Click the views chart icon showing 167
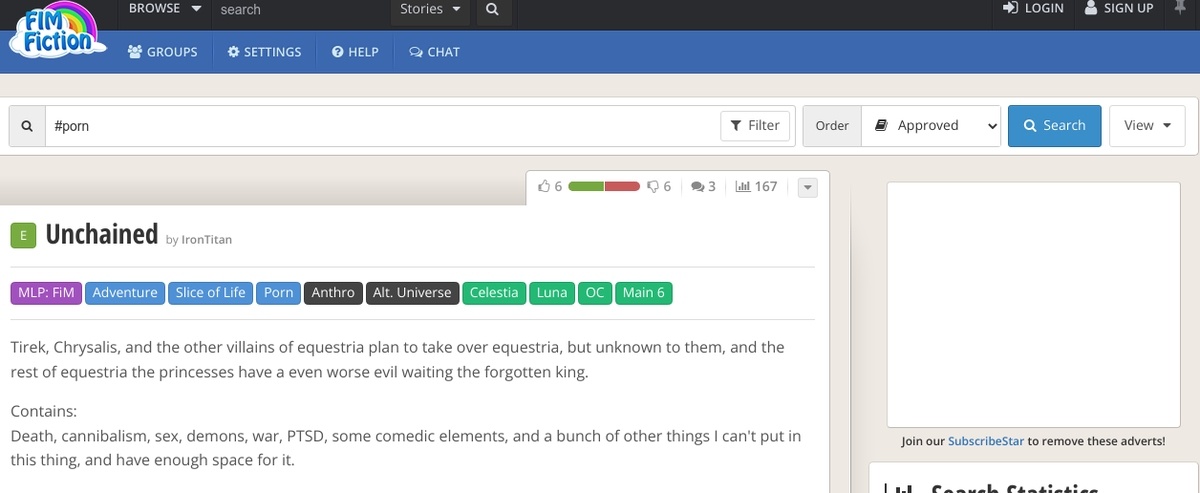Image resolution: width=1200 pixels, height=493 pixels. (743, 186)
